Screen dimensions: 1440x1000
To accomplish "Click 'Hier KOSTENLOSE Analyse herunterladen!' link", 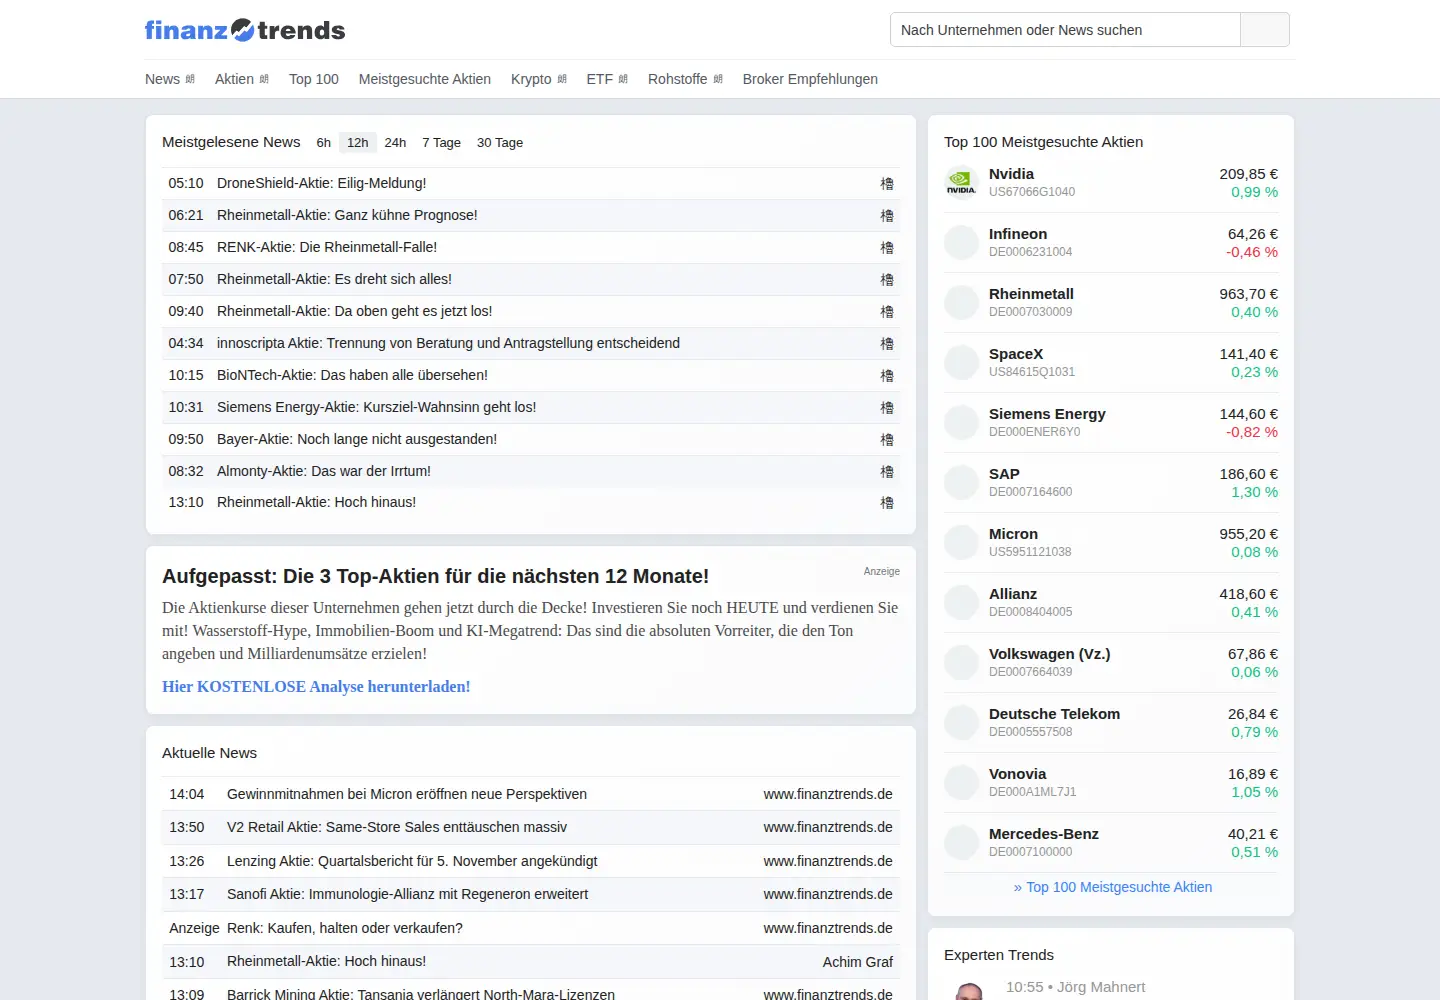I will pos(316,686).
